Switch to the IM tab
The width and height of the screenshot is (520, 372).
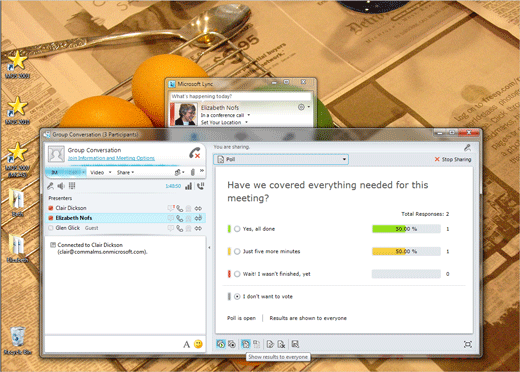pos(55,172)
